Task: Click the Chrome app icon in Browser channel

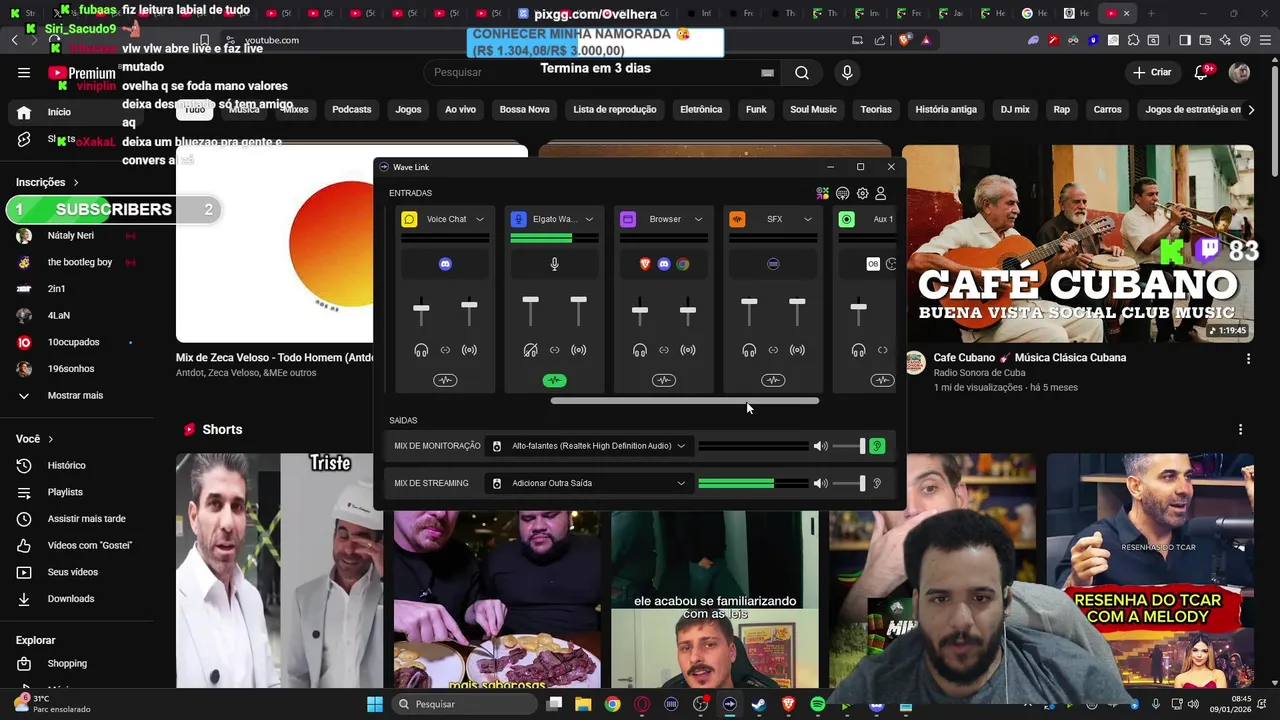Action: click(x=683, y=264)
